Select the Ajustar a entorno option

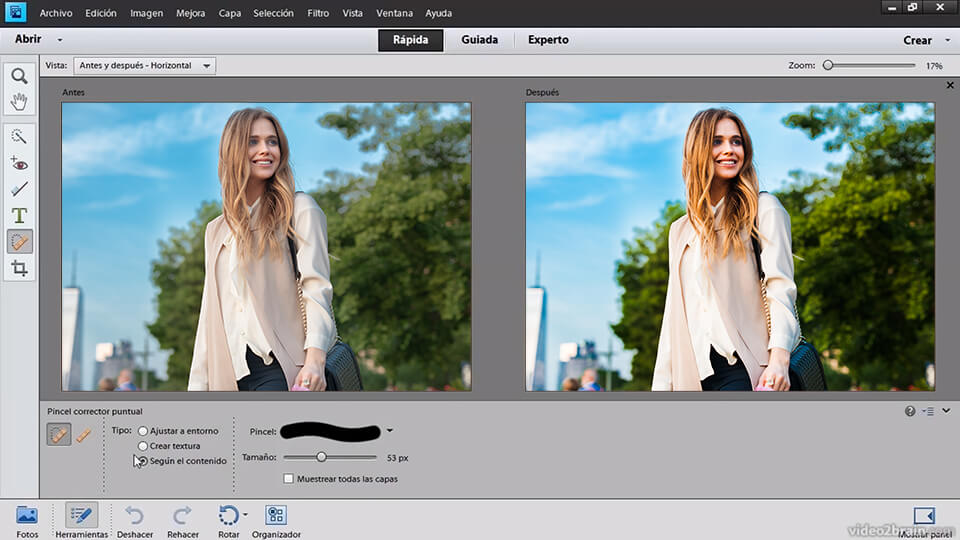tap(143, 431)
